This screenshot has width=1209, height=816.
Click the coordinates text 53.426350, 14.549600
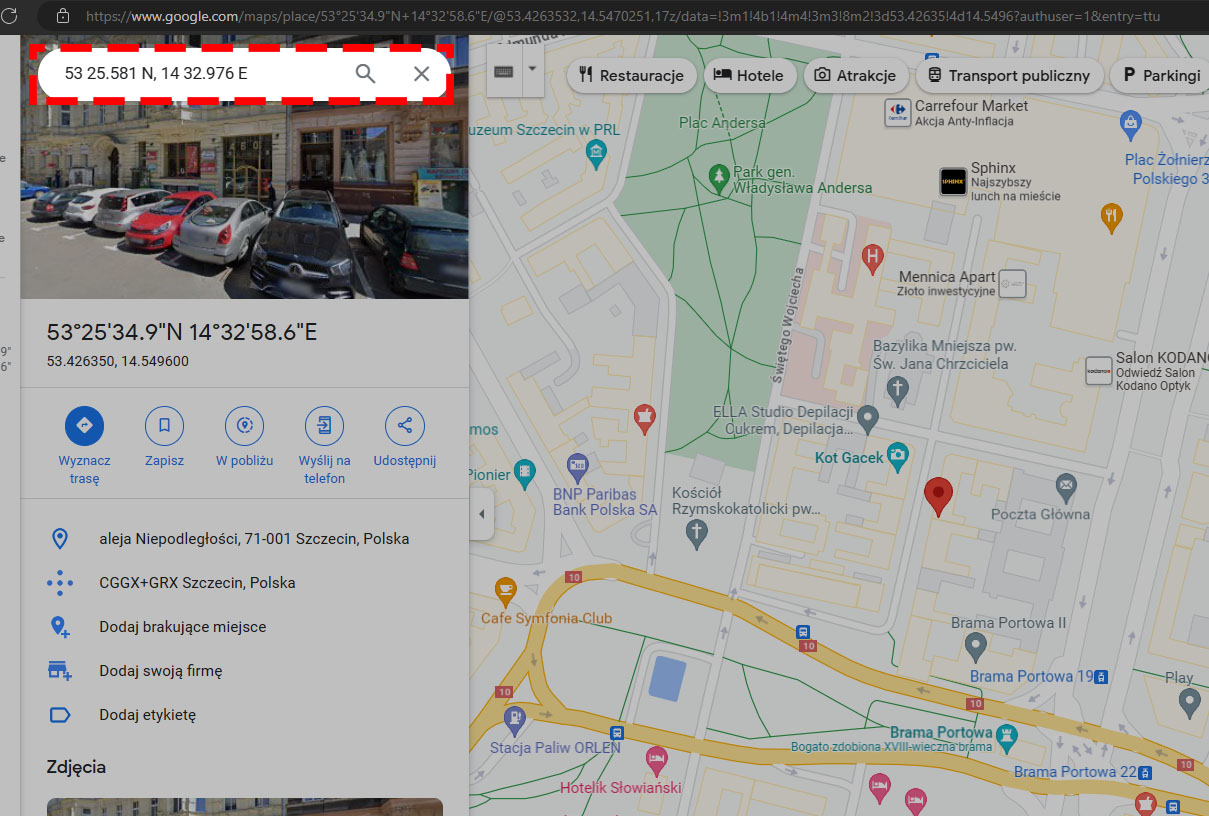[118, 361]
